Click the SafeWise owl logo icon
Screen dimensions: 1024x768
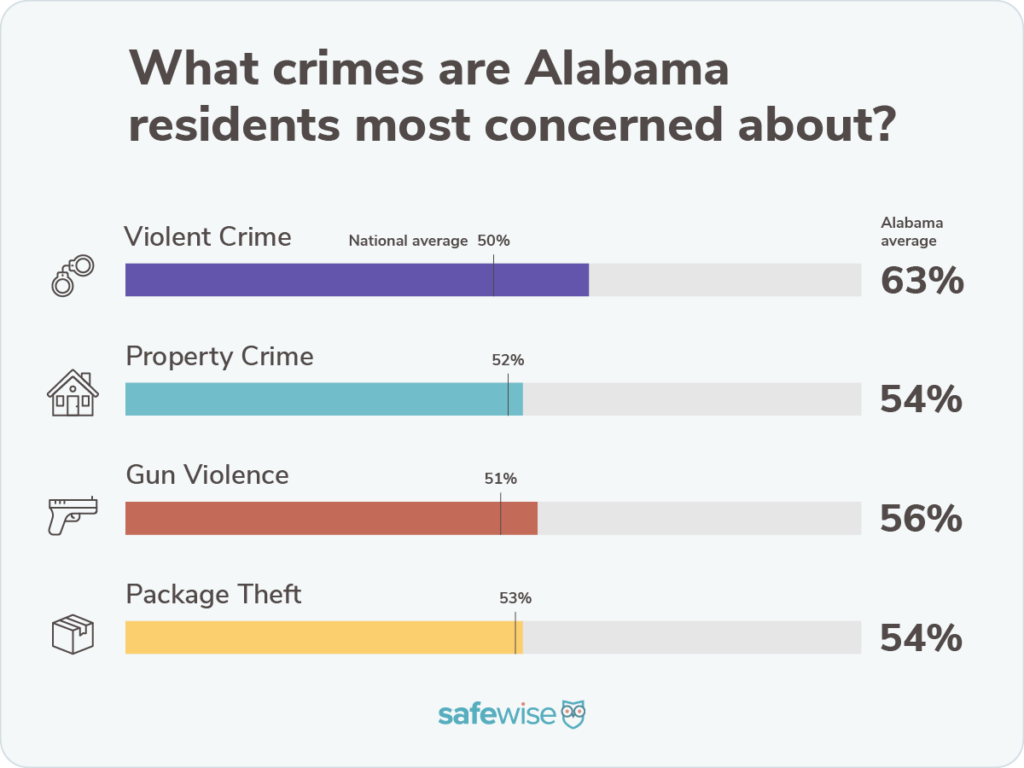(x=573, y=714)
